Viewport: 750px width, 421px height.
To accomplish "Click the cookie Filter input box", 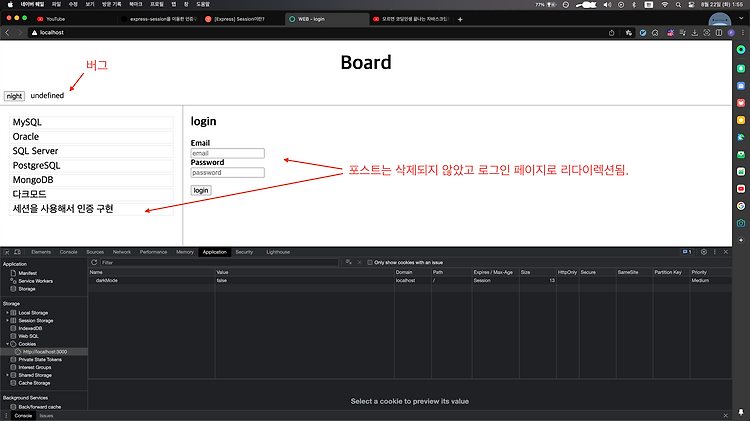I will [220, 263].
